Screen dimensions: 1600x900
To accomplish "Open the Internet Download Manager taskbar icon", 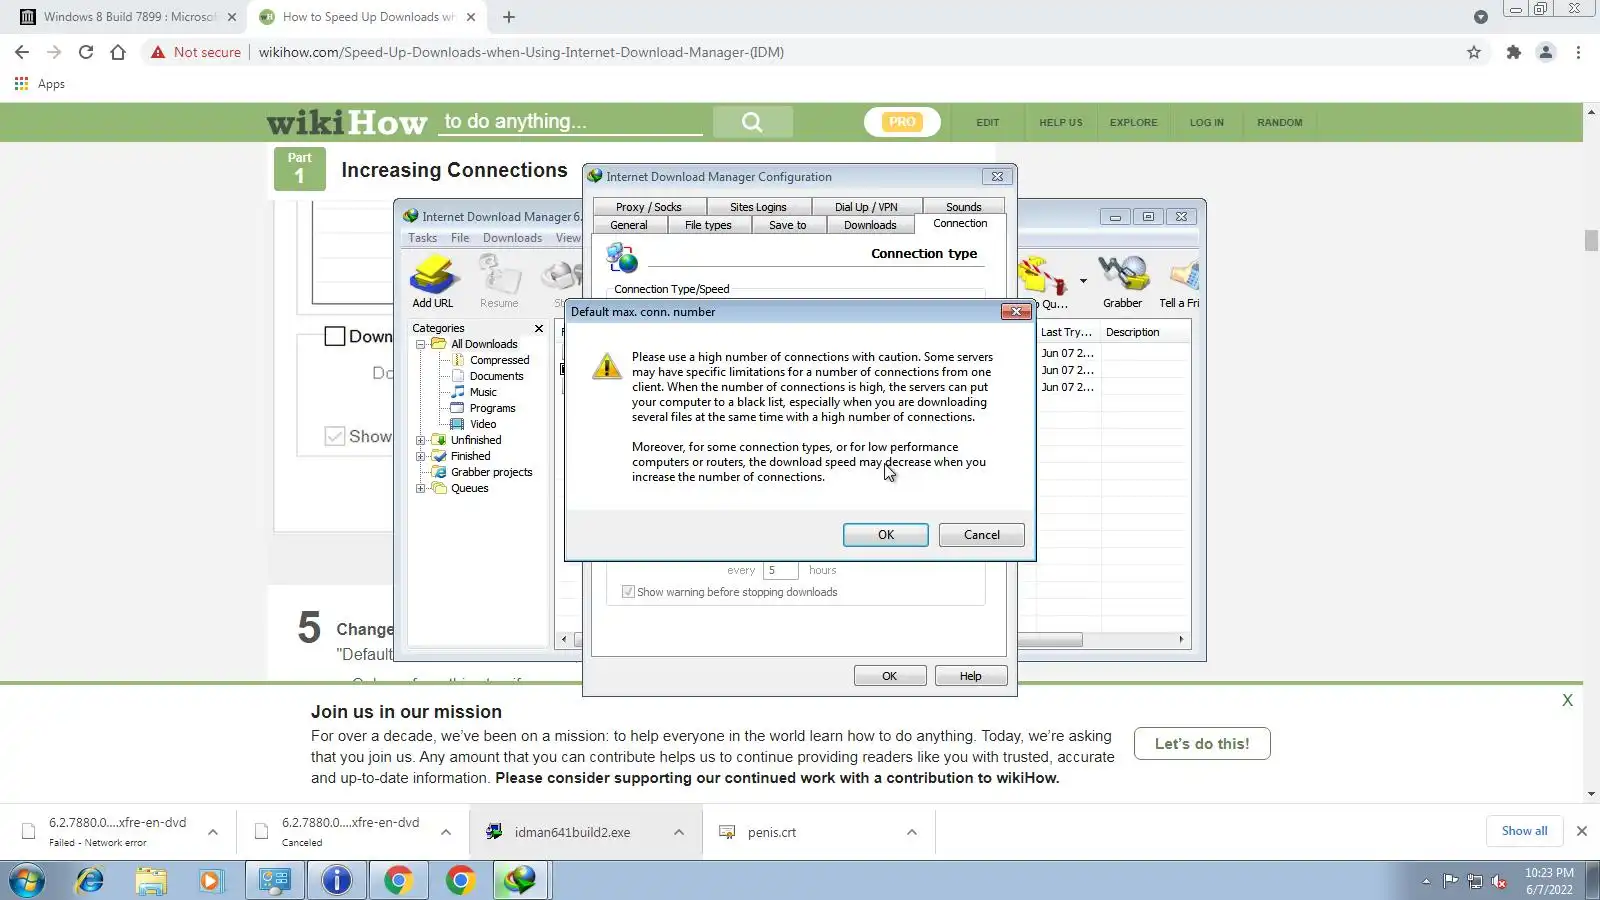I will (520, 881).
